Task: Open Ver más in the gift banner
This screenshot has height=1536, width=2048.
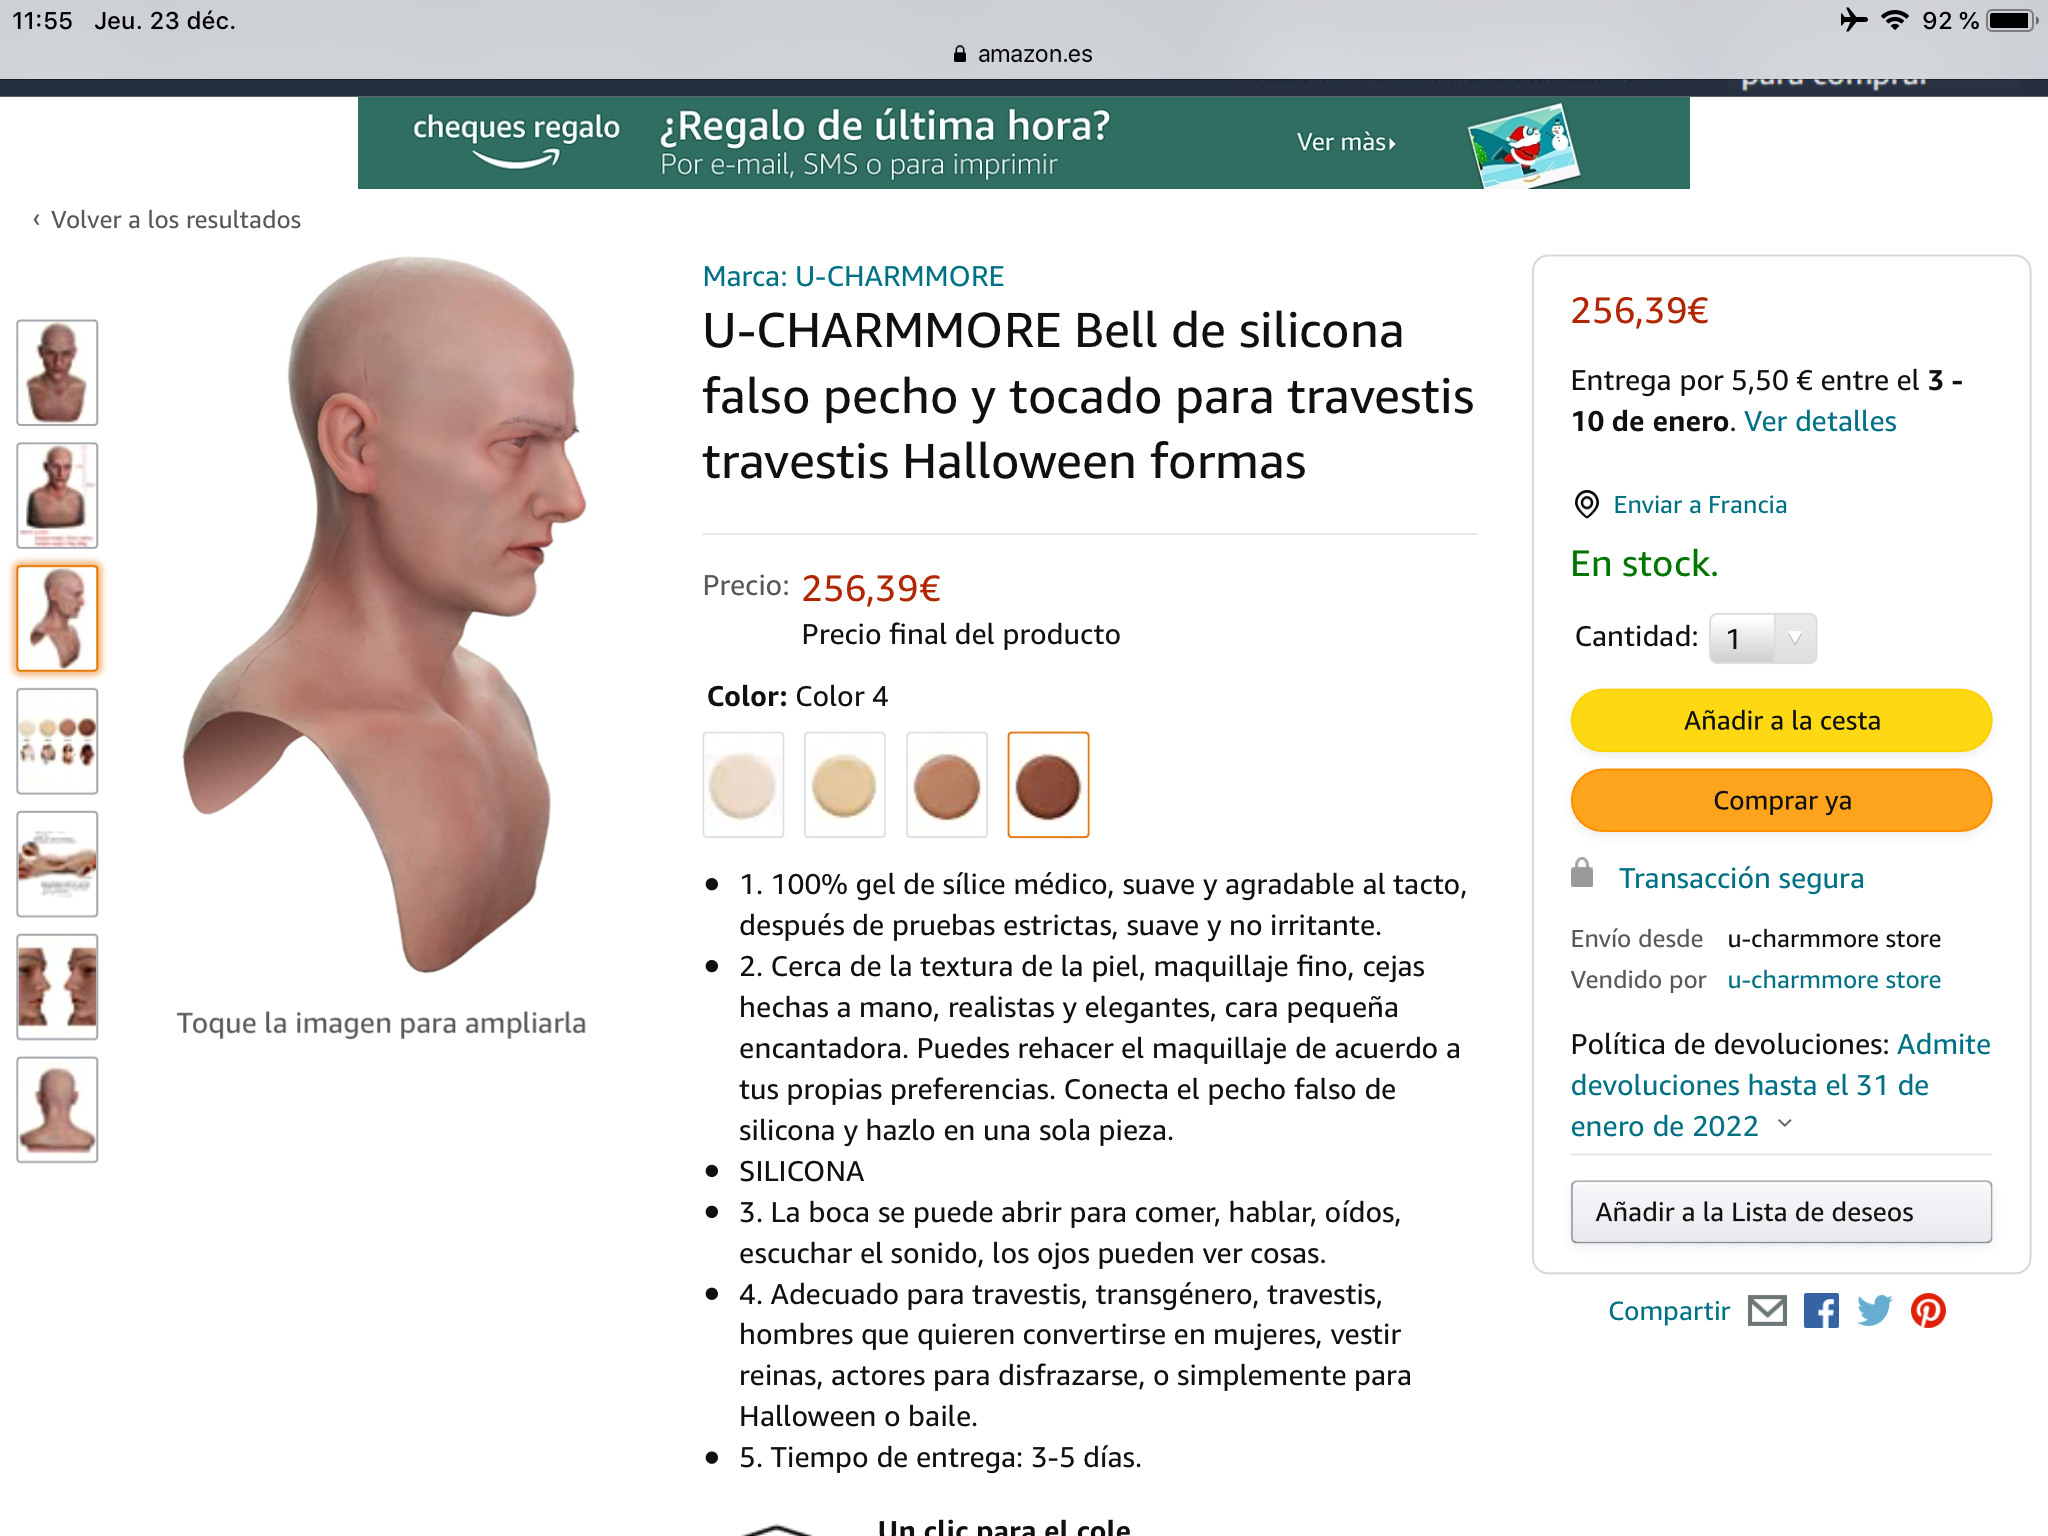Action: tap(1345, 142)
